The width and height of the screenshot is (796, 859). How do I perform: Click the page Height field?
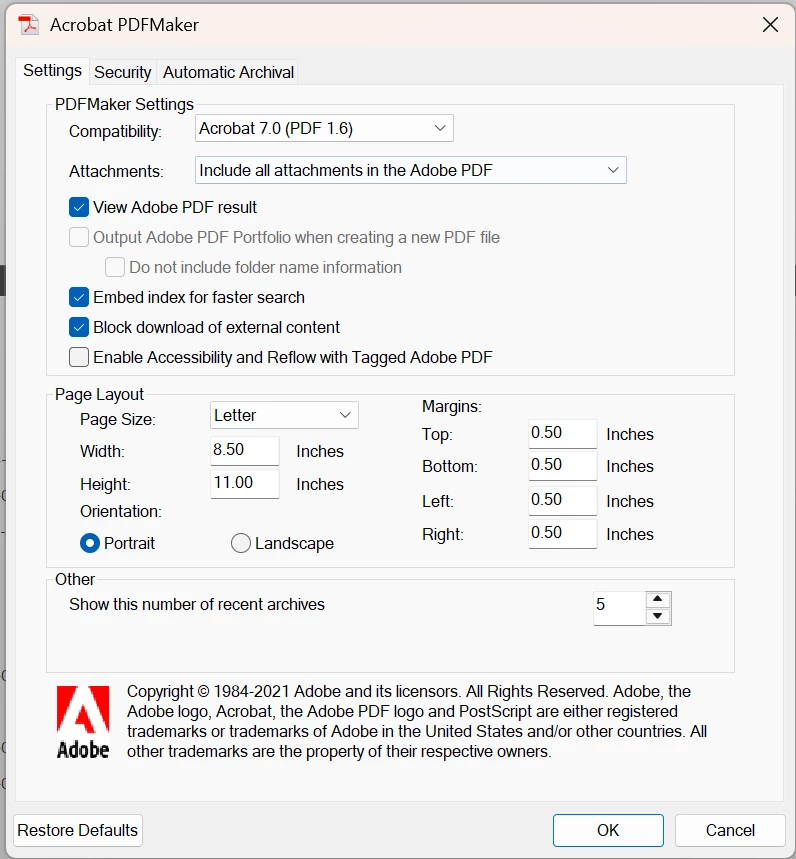[245, 484]
